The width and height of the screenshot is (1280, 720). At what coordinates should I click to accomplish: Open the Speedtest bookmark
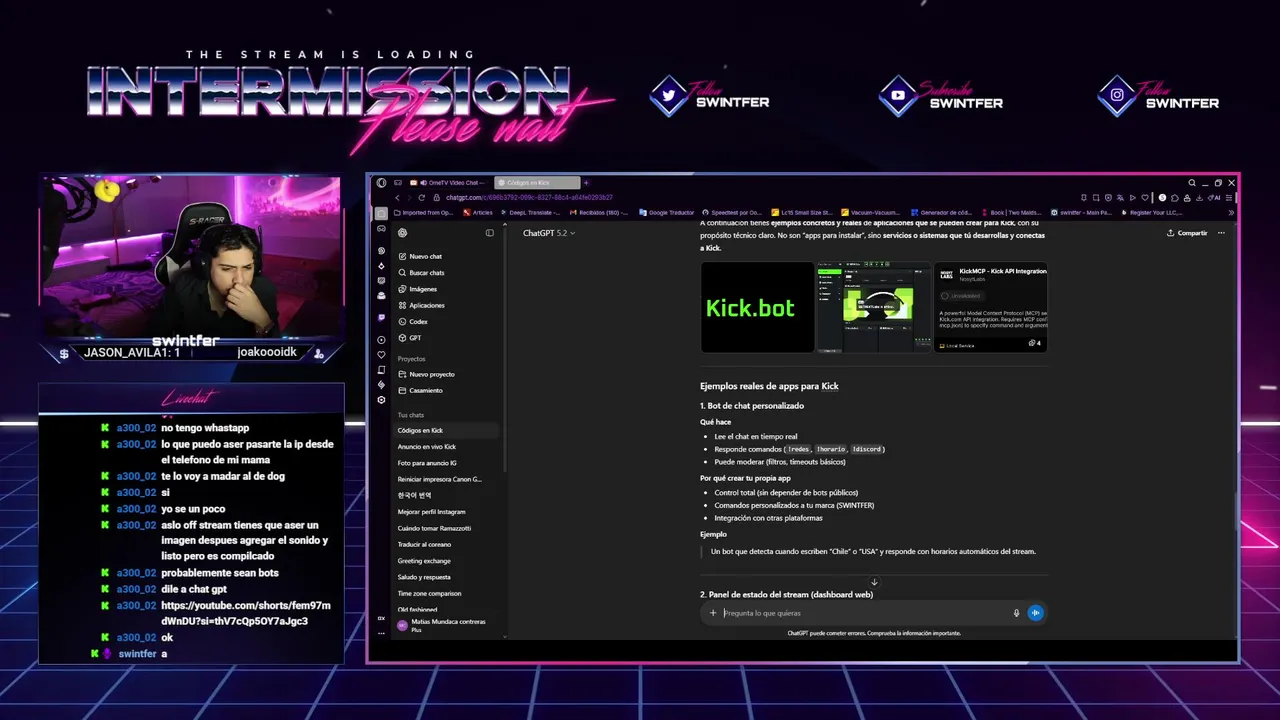click(x=733, y=212)
